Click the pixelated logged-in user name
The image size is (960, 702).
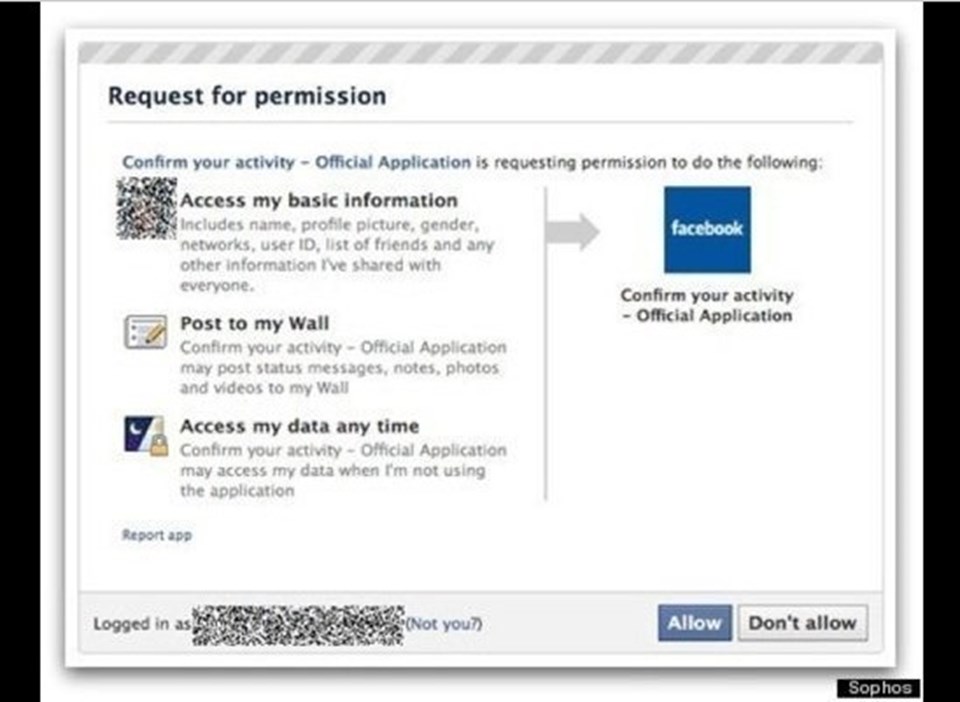(298, 625)
